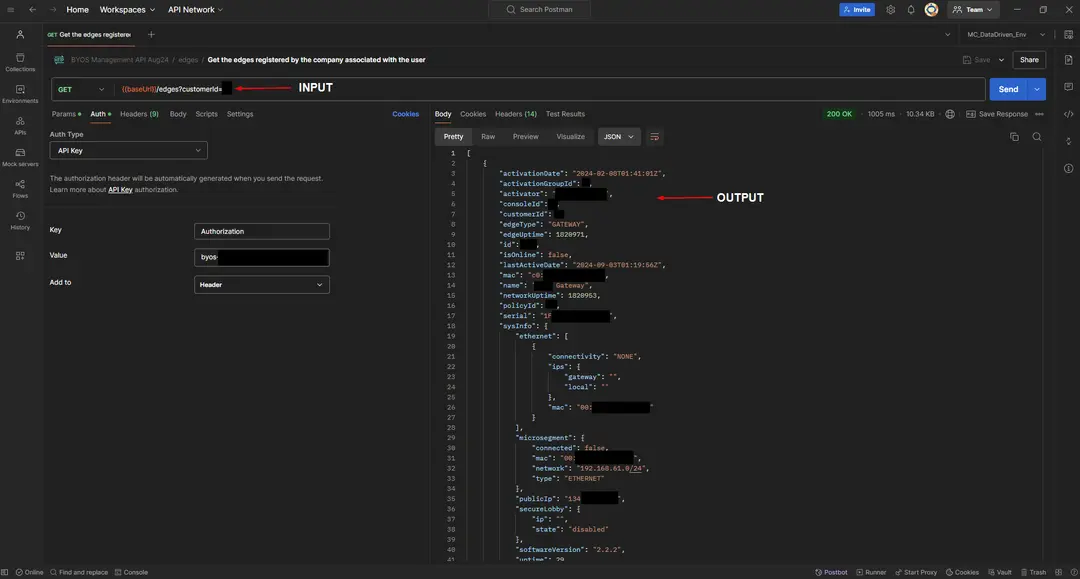Open the API Network dropdown

tap(196, 10)
